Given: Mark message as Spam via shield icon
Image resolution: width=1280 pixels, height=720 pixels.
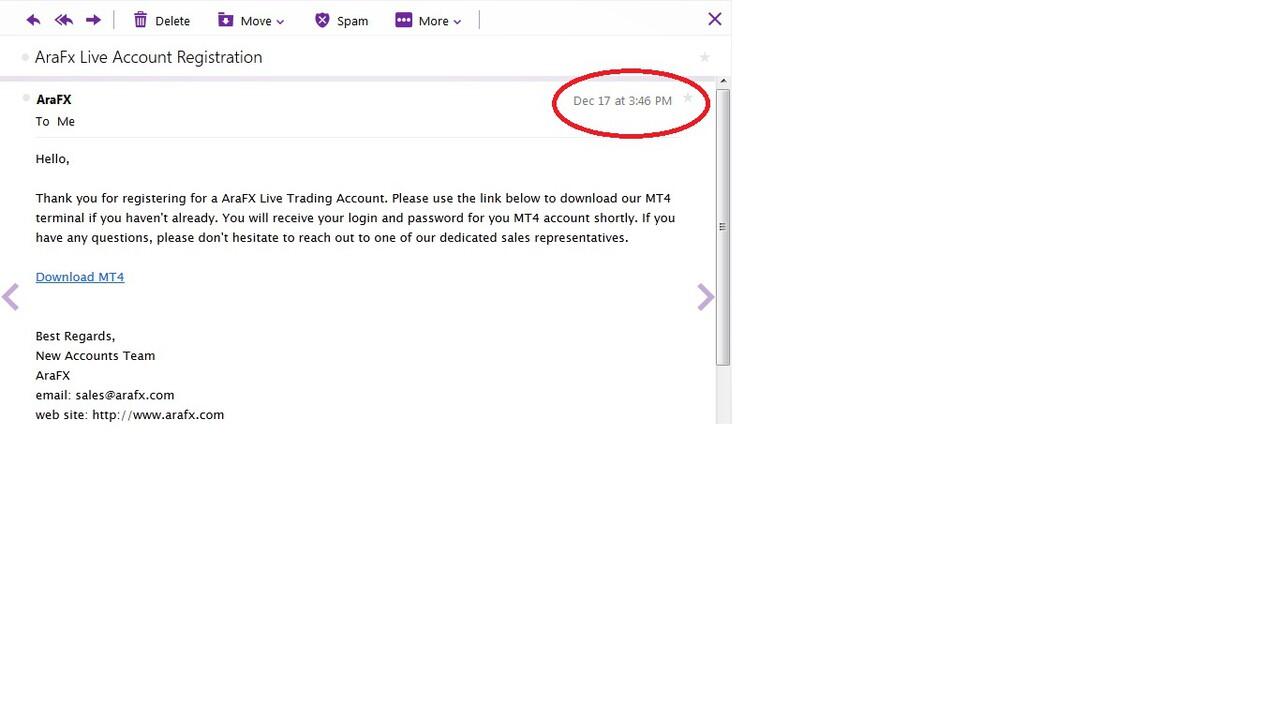Looking at the screenshot, I should coord(322,20).
